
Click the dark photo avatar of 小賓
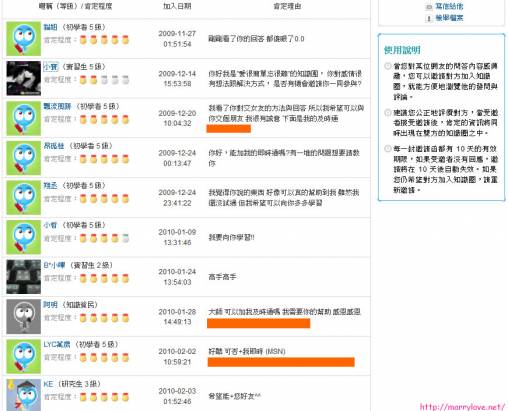point(23,78)
